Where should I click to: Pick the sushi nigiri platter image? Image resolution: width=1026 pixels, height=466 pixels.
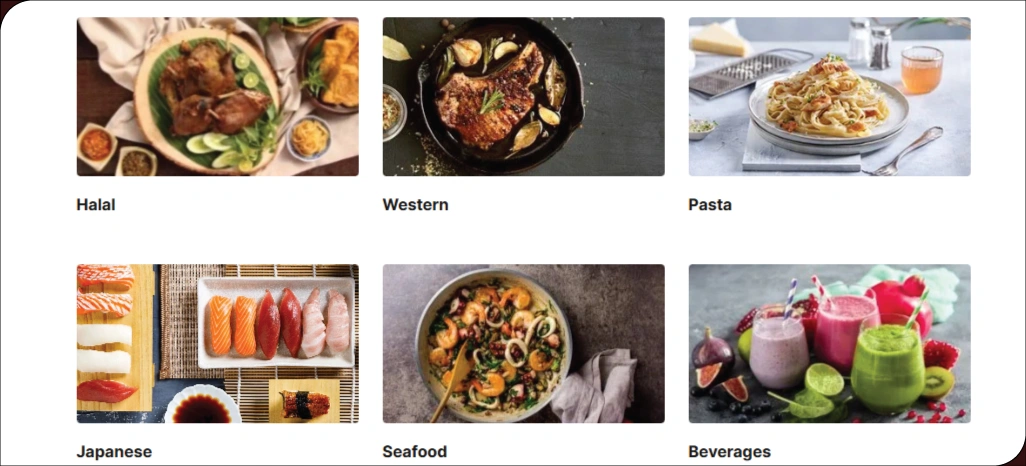tap(217, 344)
